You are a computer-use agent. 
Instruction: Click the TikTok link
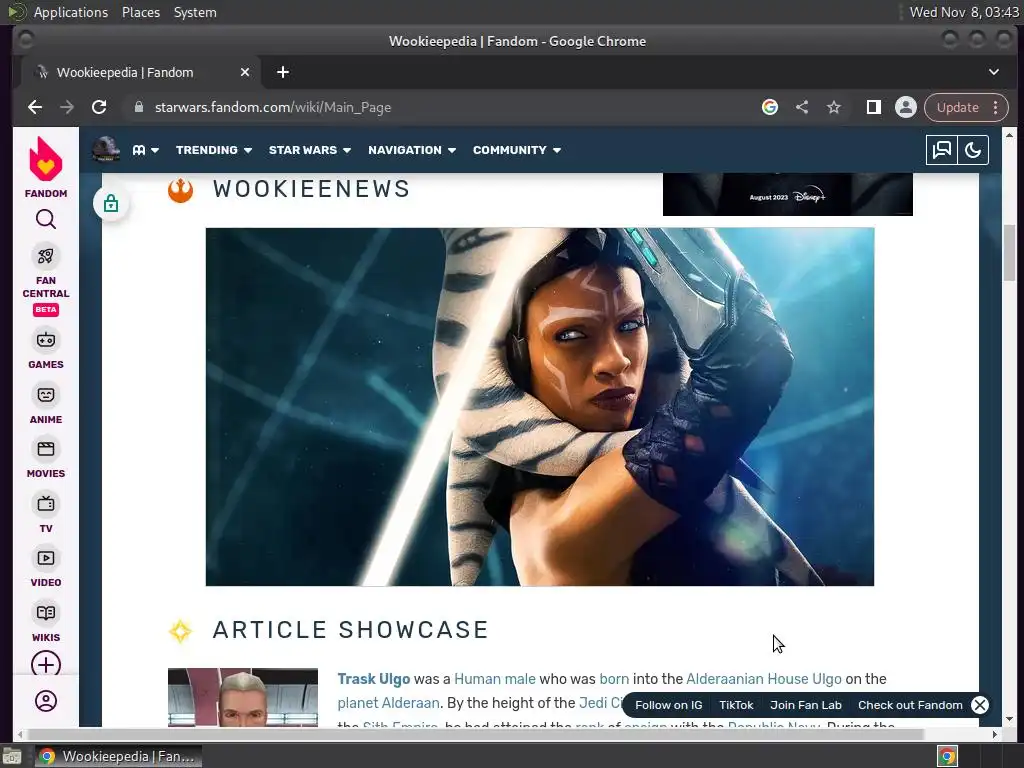(736, 705)
